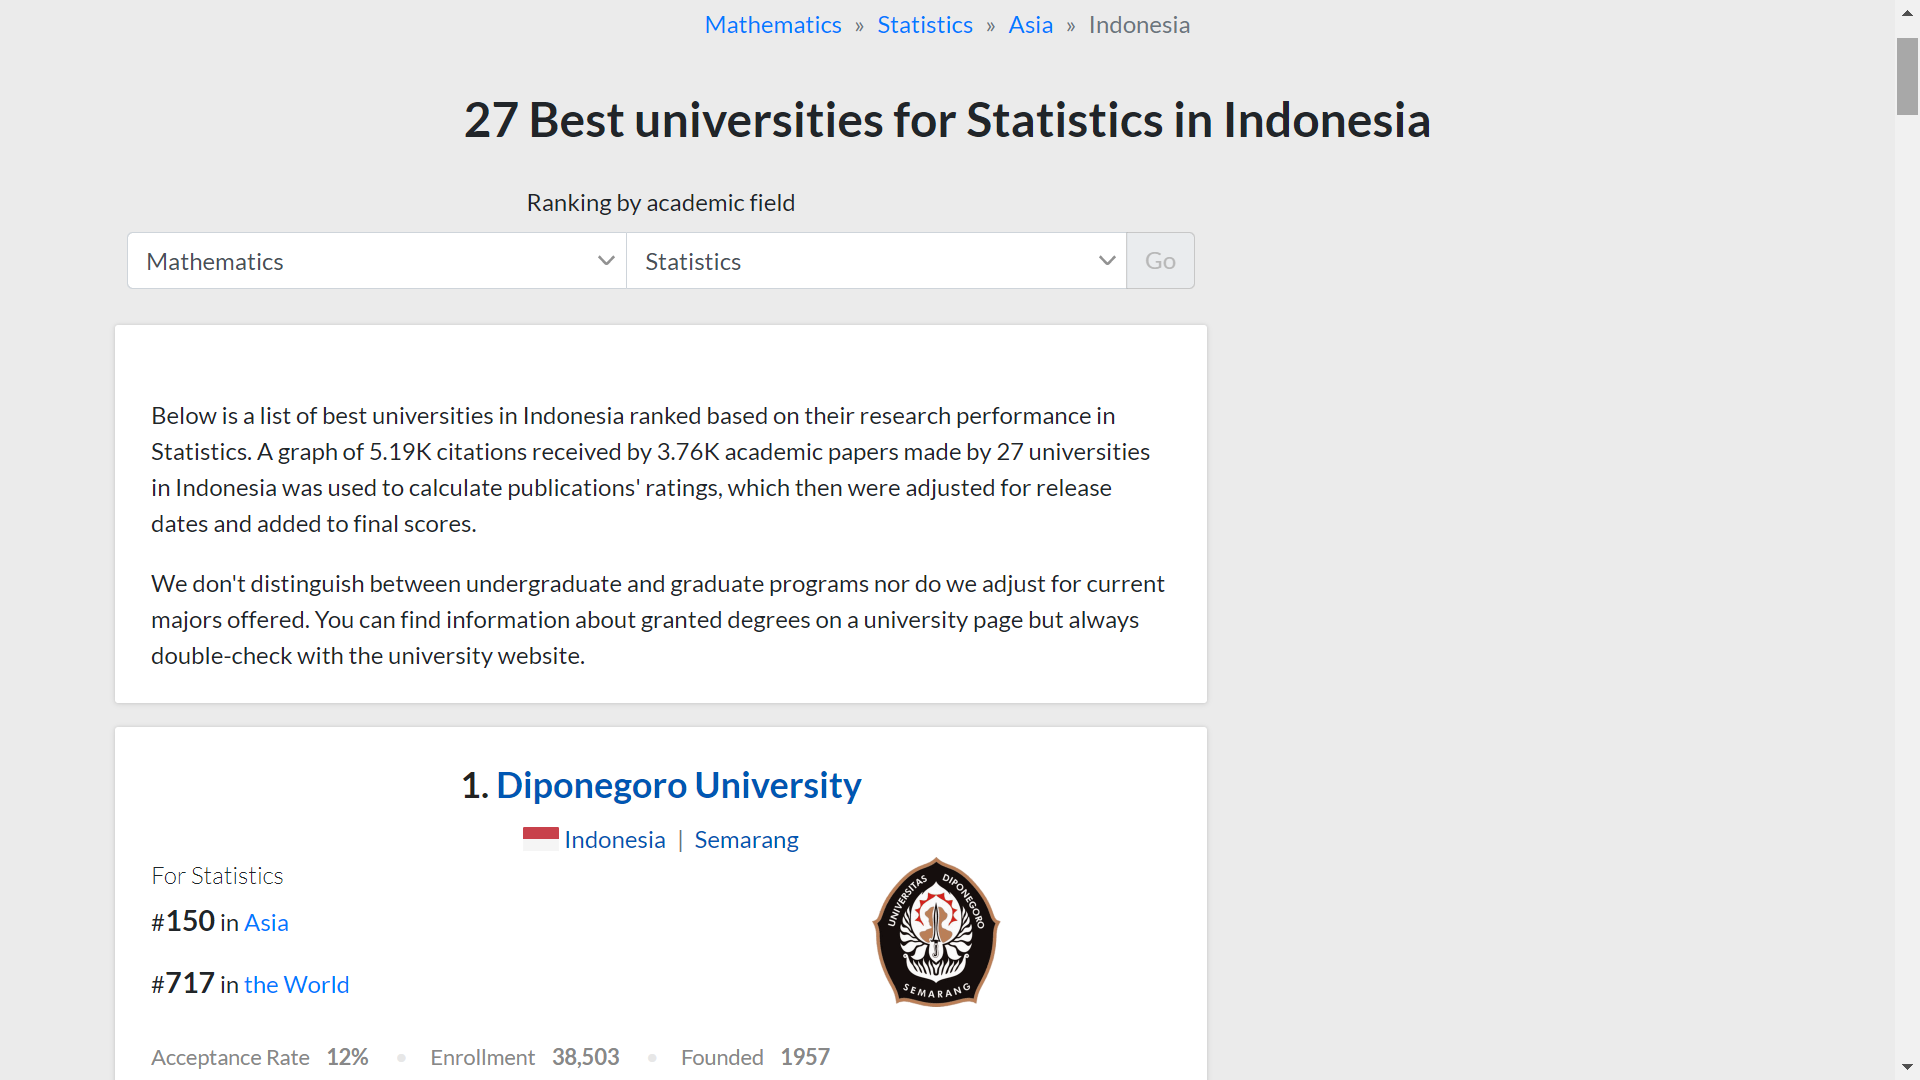
Task: Open Mathematics breadcrumb link
Action: pyautogui.click(x=772, y=25)
